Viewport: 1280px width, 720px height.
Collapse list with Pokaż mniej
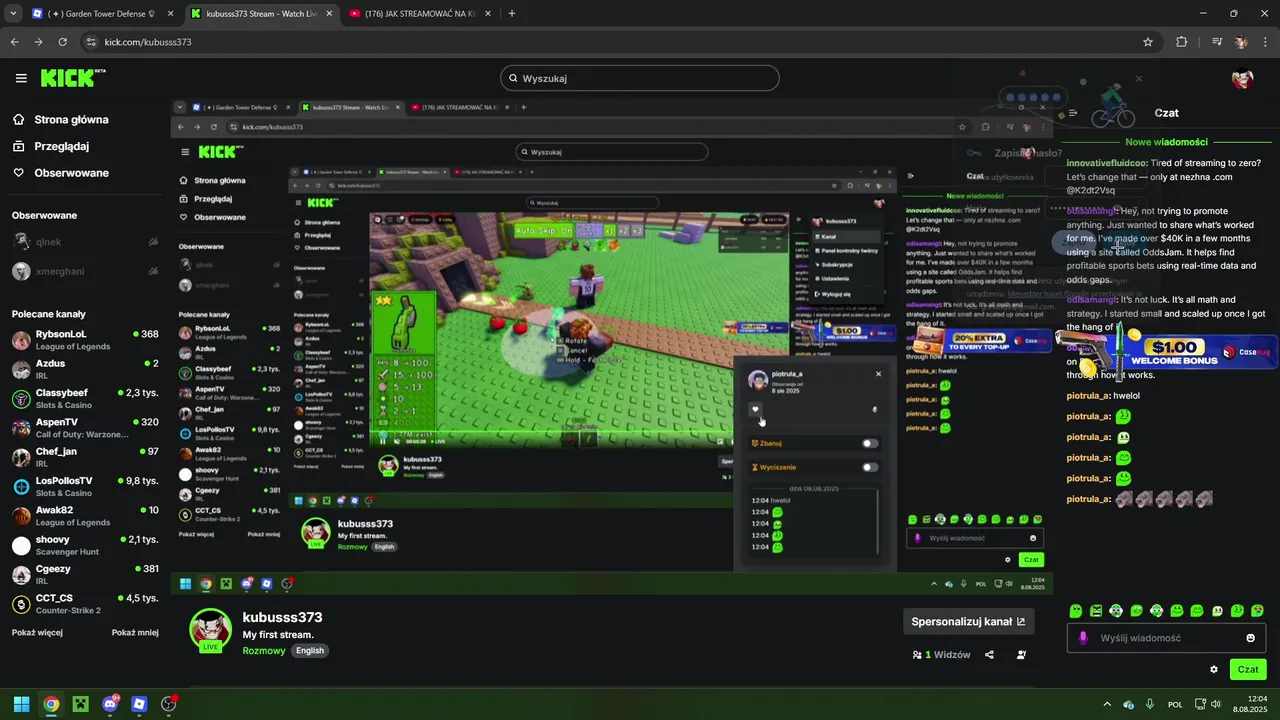(135, 632)
